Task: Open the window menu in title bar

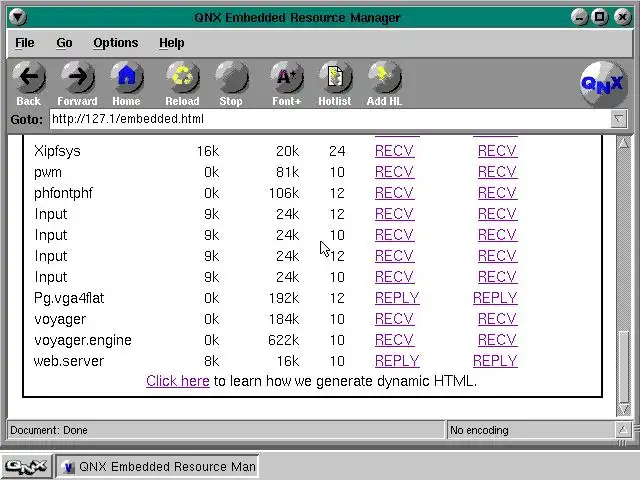Action: click(18, 17)
